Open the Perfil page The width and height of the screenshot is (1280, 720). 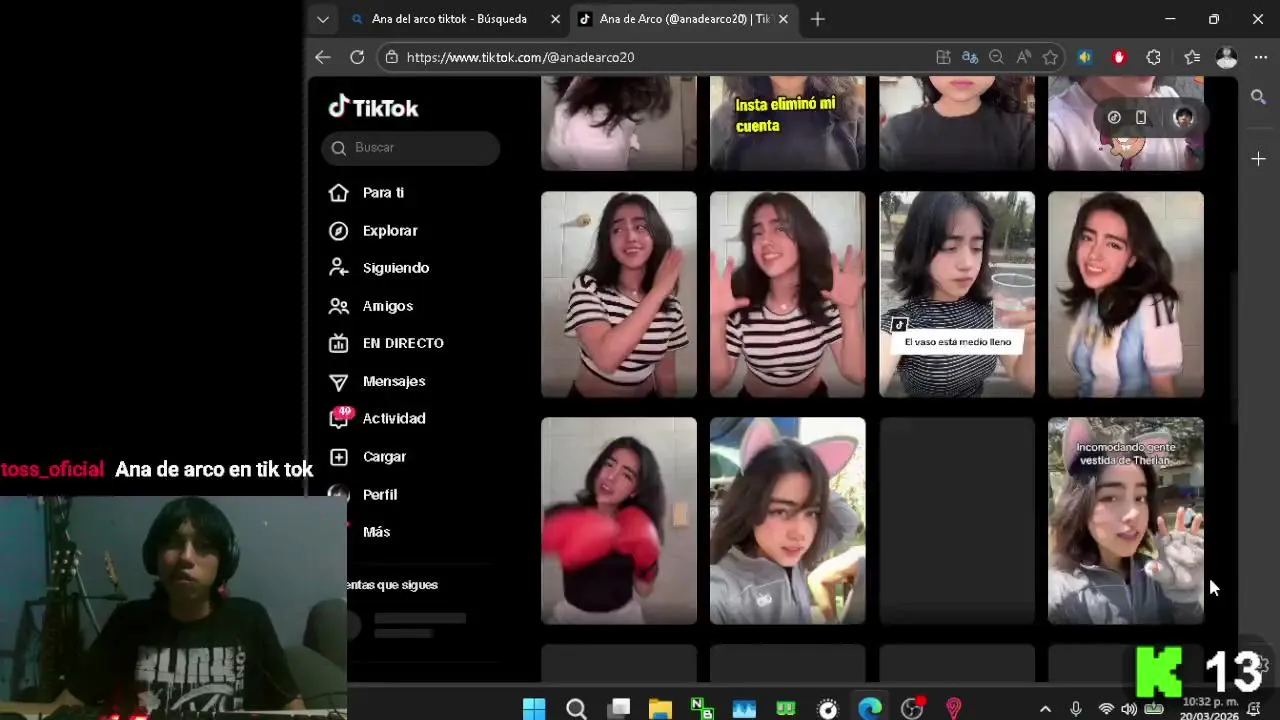pos(380,495)
